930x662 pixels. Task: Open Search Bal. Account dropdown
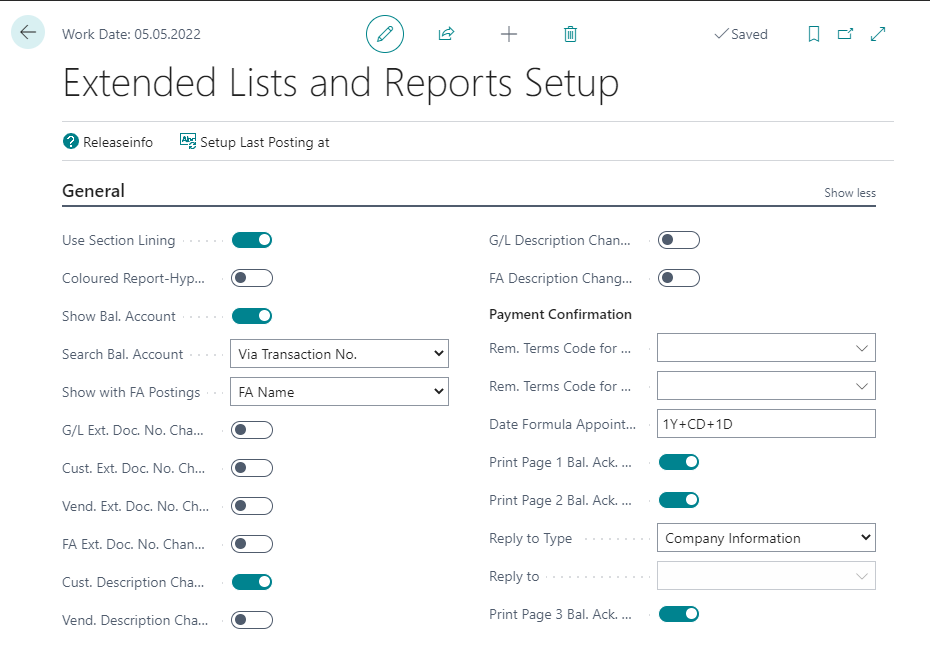339,354
